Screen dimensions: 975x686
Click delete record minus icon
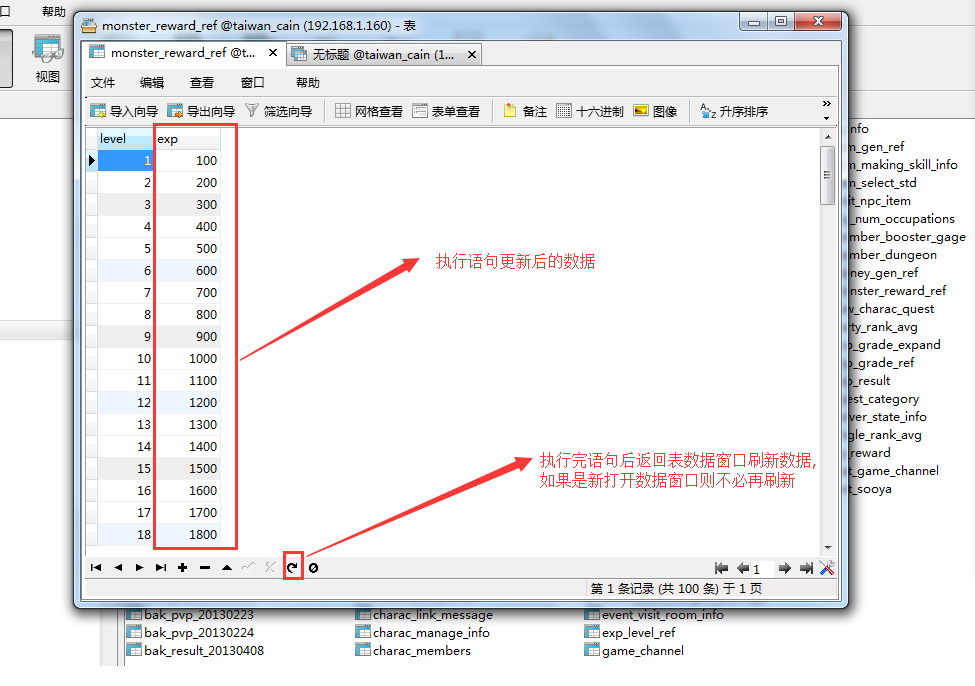tap(204, 568)
